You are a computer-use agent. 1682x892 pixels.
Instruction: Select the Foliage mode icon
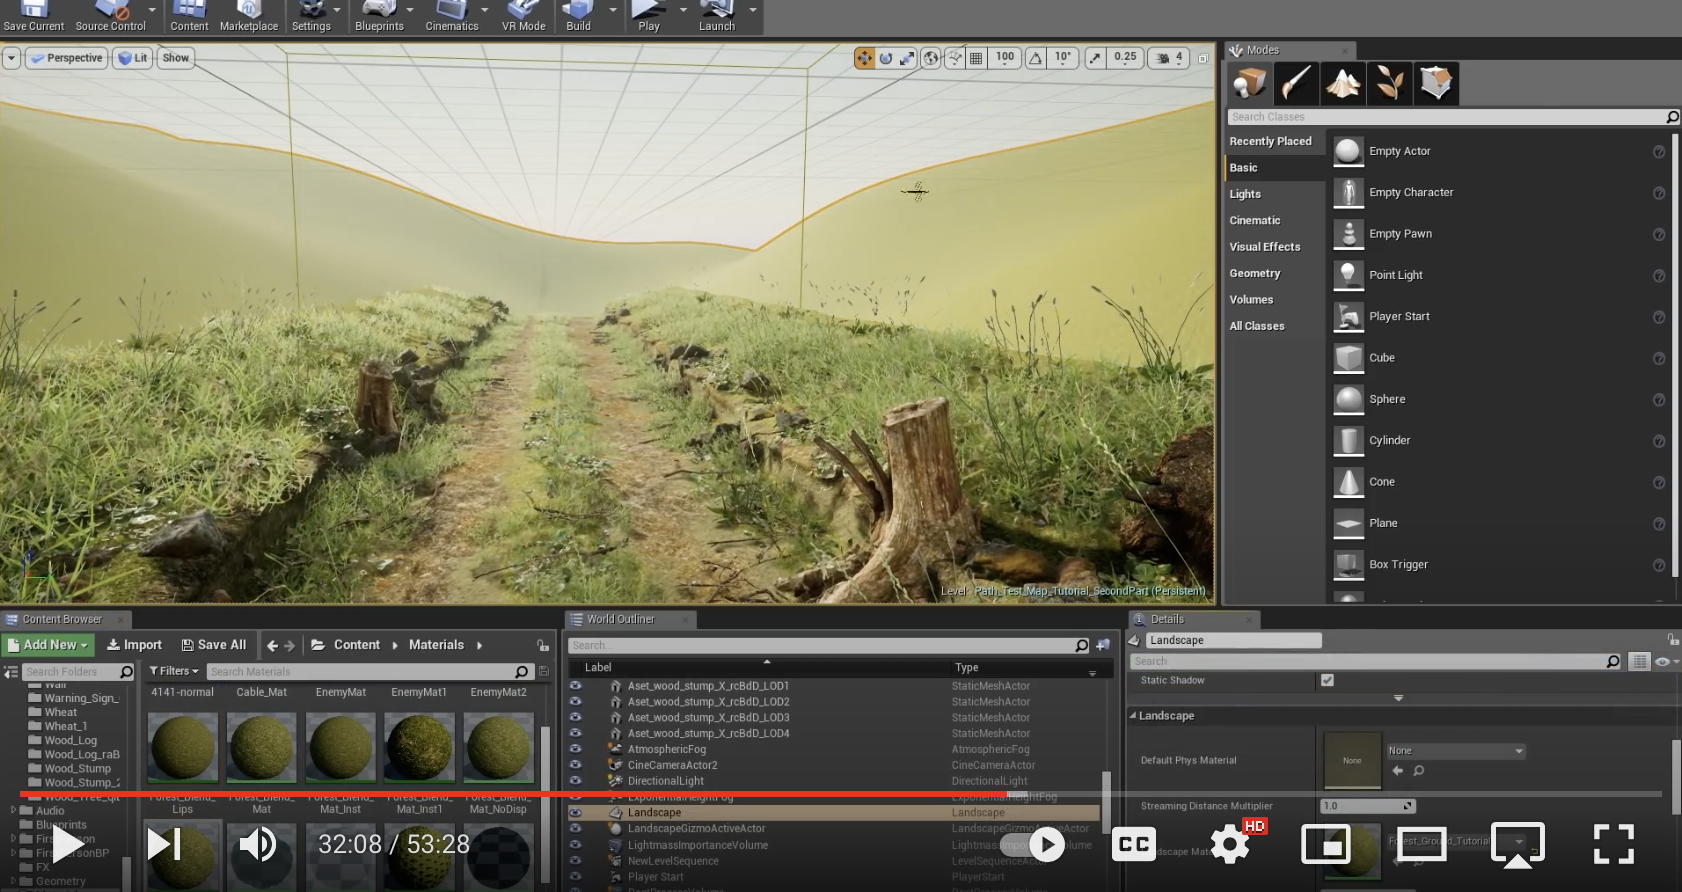click(x=1389, y=84)
